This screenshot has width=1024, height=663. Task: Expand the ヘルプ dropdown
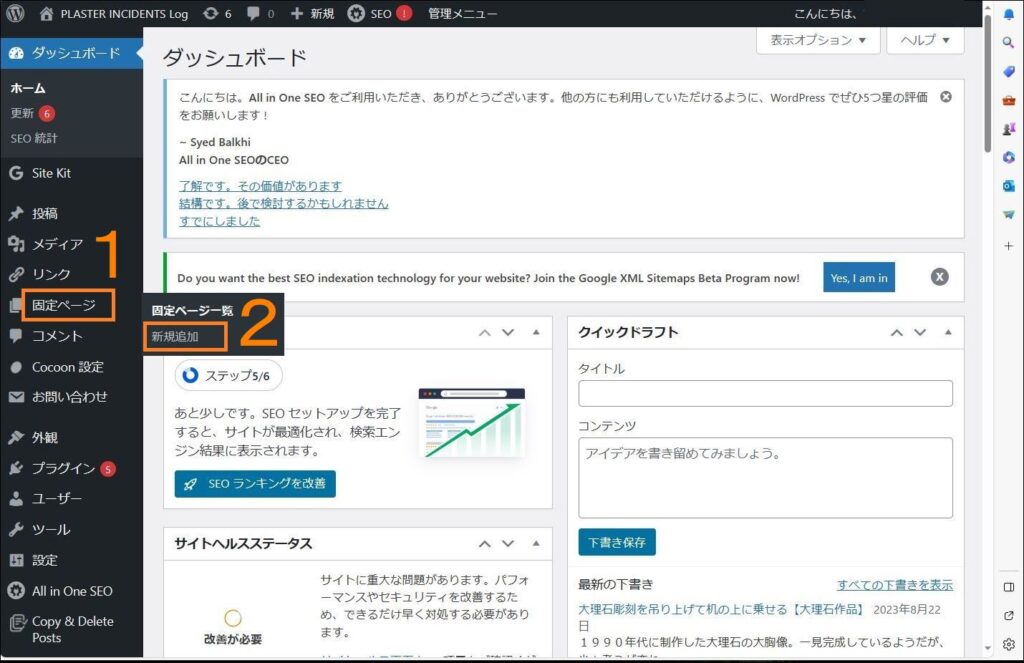click(x=925, y=40)
